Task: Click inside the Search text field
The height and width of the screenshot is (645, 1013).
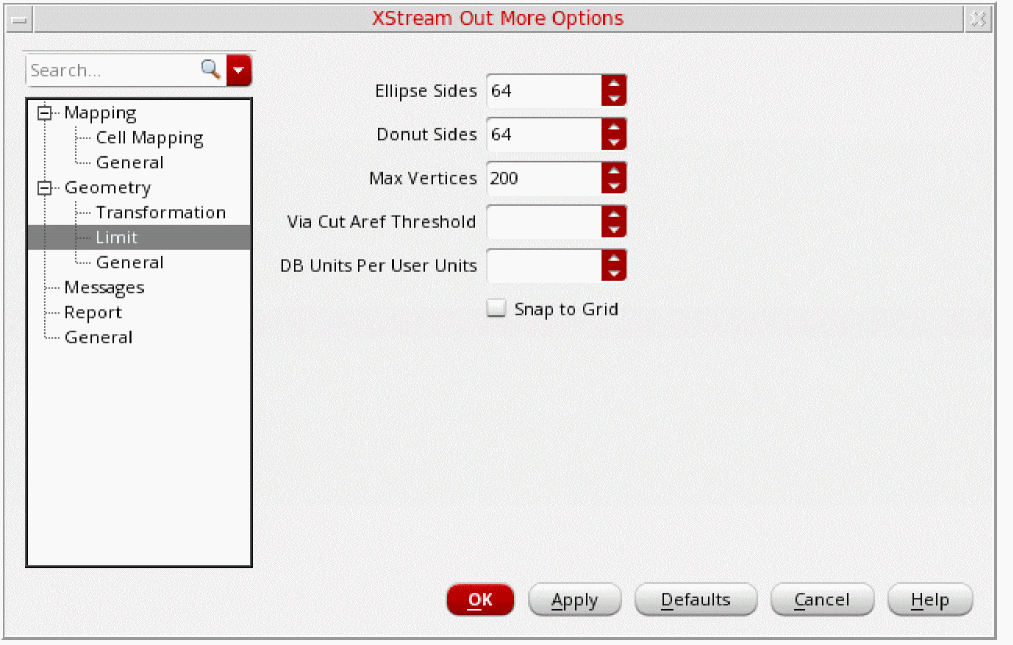Action: pos(110,70)
